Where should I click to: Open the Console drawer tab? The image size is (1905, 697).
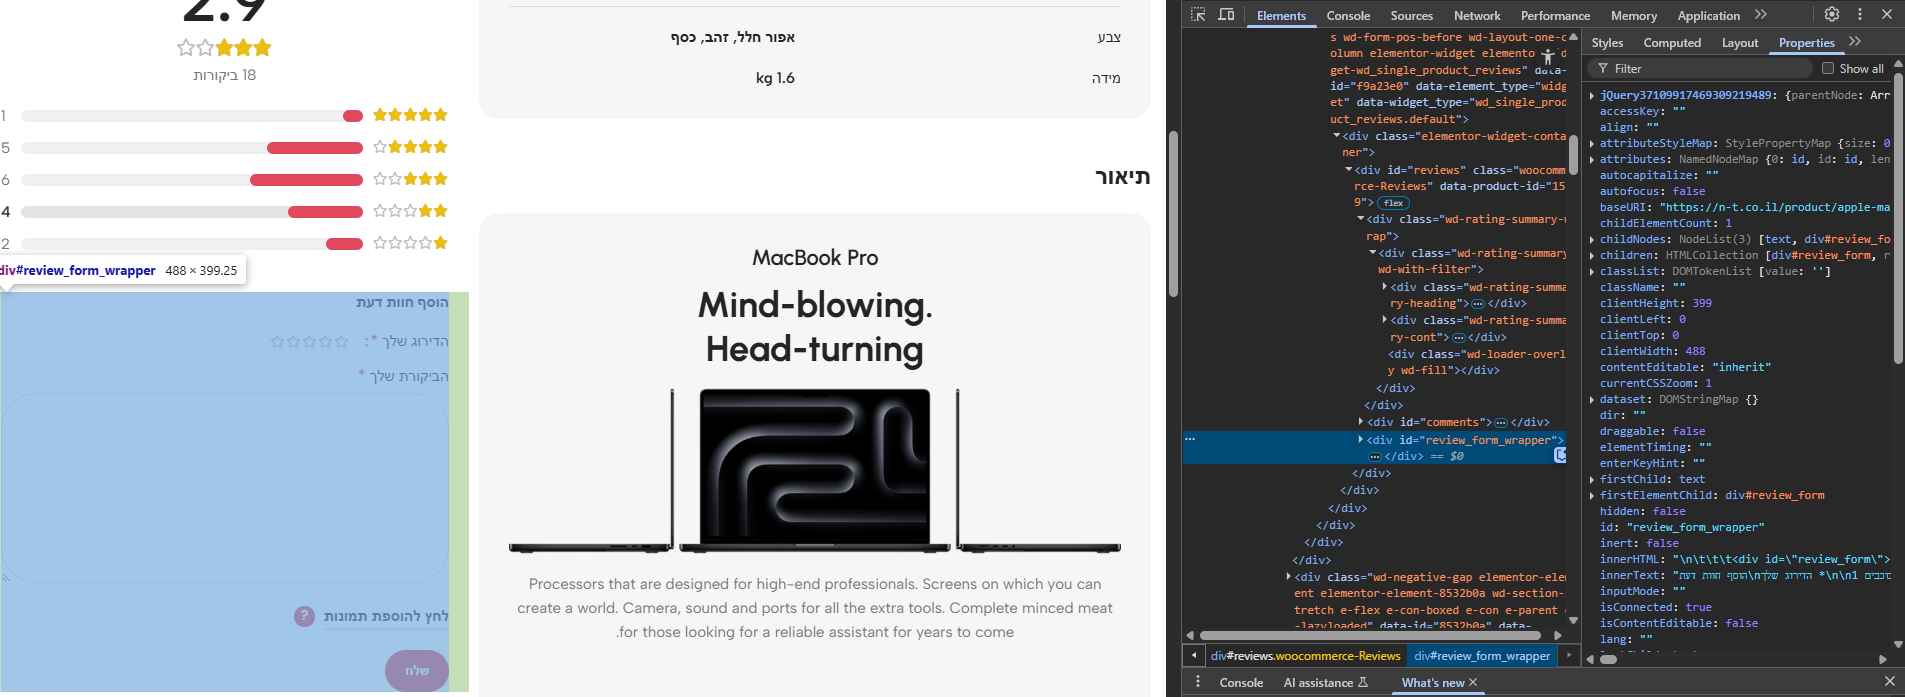click(x=1241, y=683)
